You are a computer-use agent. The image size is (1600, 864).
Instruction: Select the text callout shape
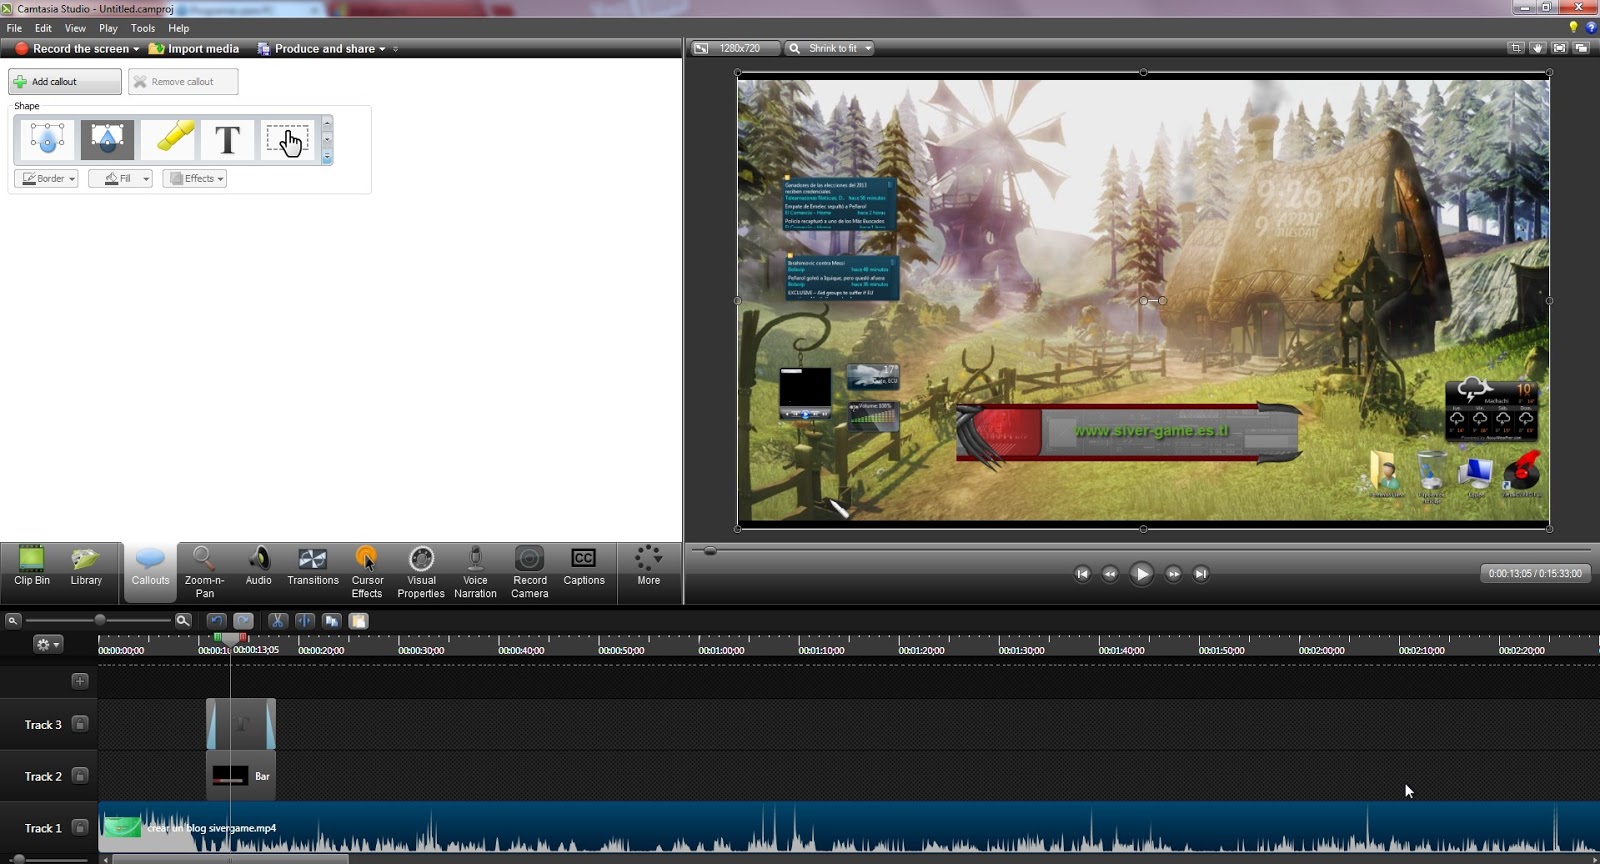228,139
